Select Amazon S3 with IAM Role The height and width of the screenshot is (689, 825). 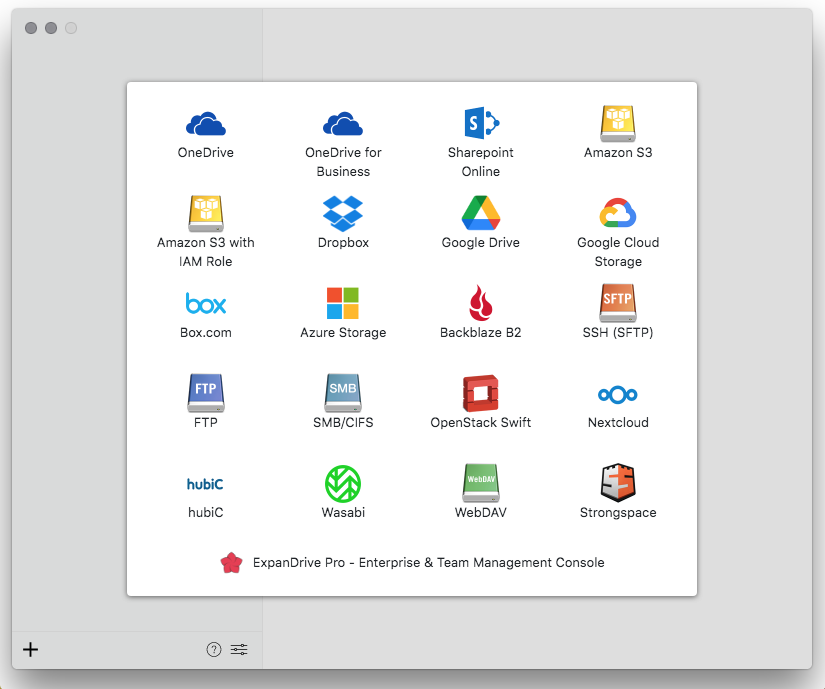click(x=206, y=214)
